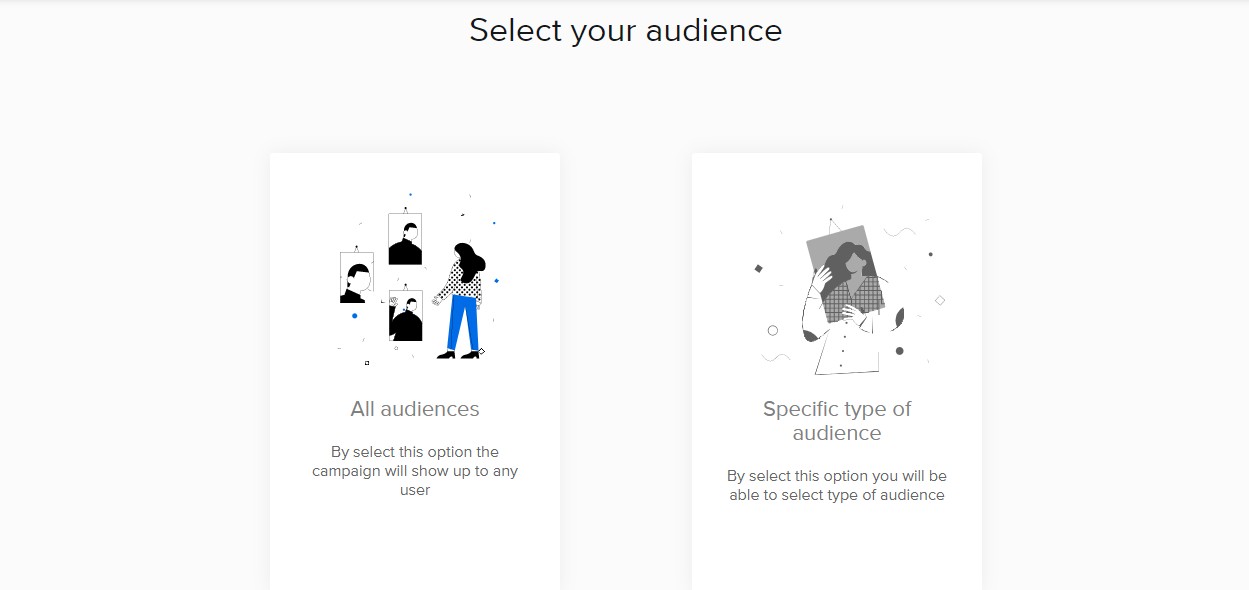Click the outlined diamond in Specific audience illustration

(939, 300)
